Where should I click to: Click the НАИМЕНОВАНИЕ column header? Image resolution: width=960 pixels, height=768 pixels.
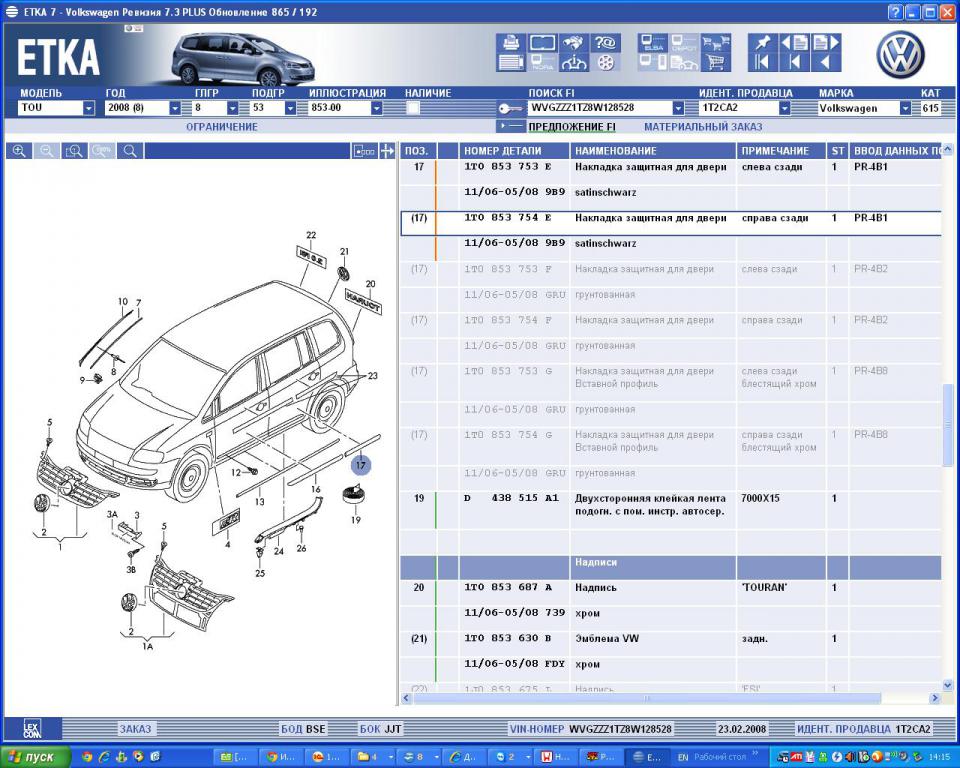[653, 151]
